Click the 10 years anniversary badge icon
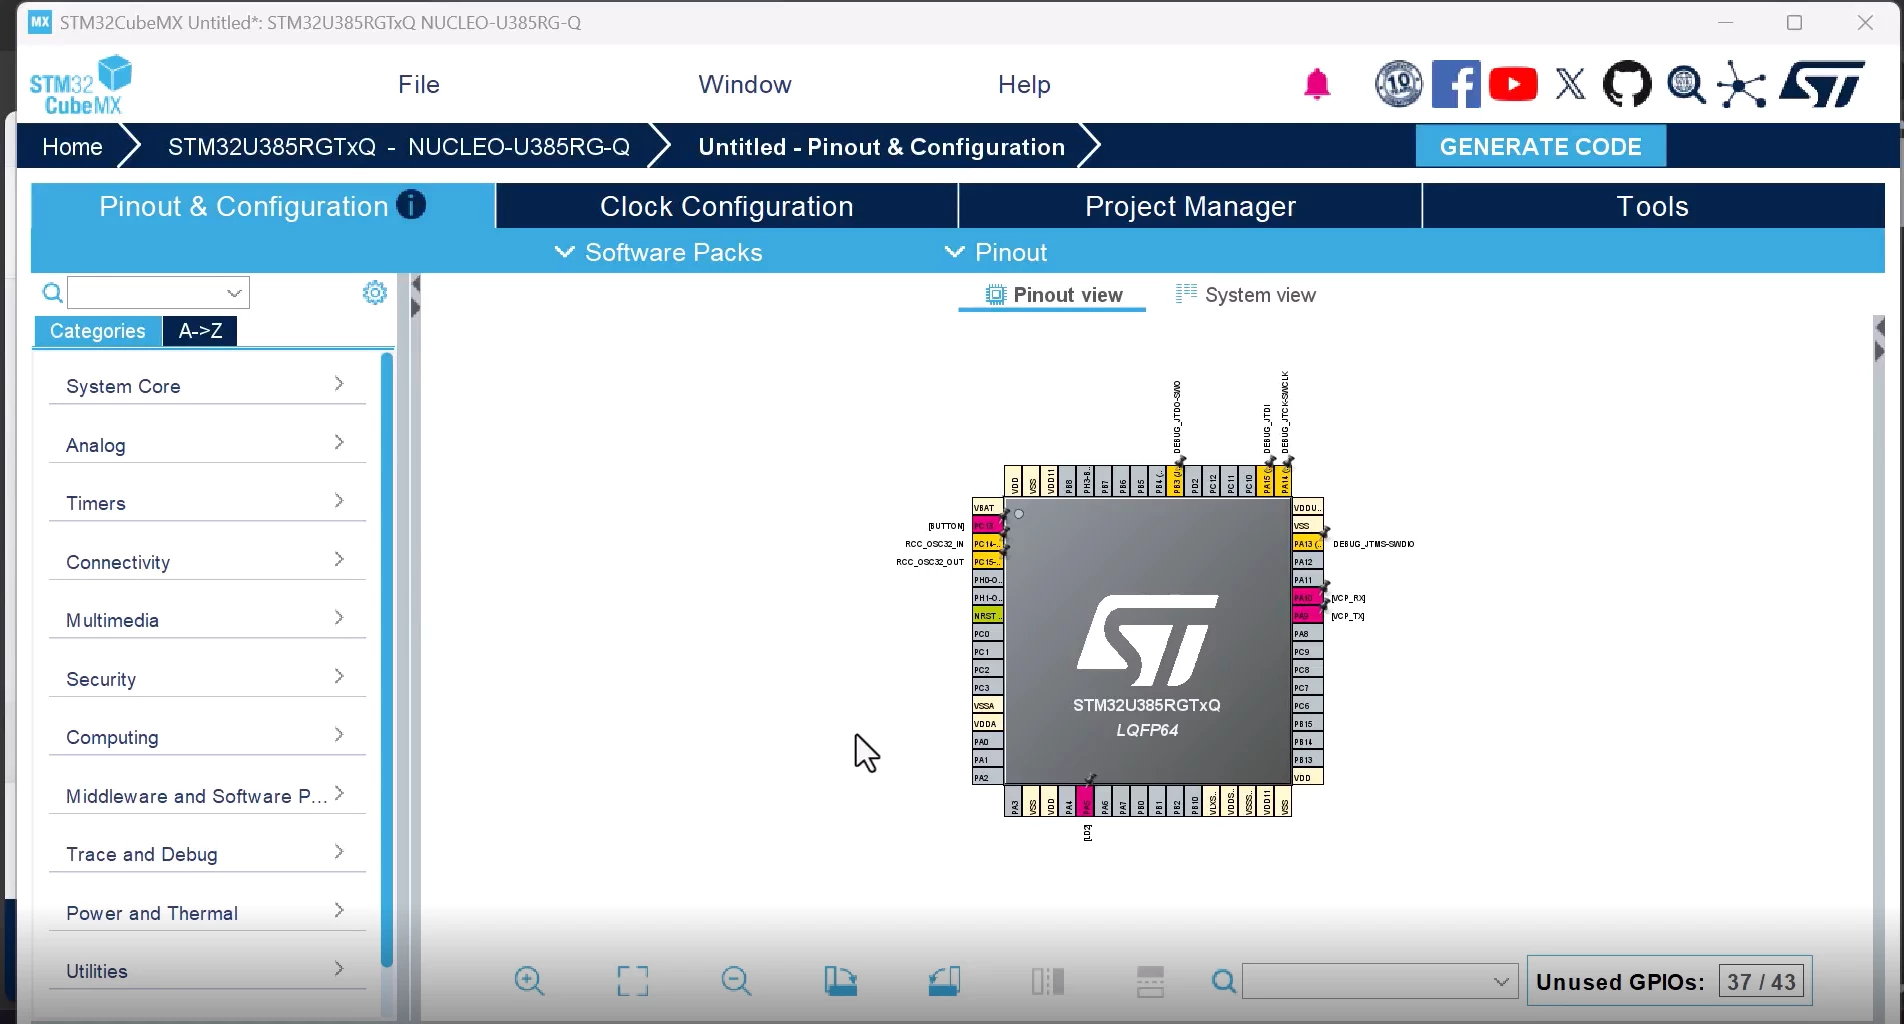Viewport: 1904px width, 1024px height. tap(1398, 84)
